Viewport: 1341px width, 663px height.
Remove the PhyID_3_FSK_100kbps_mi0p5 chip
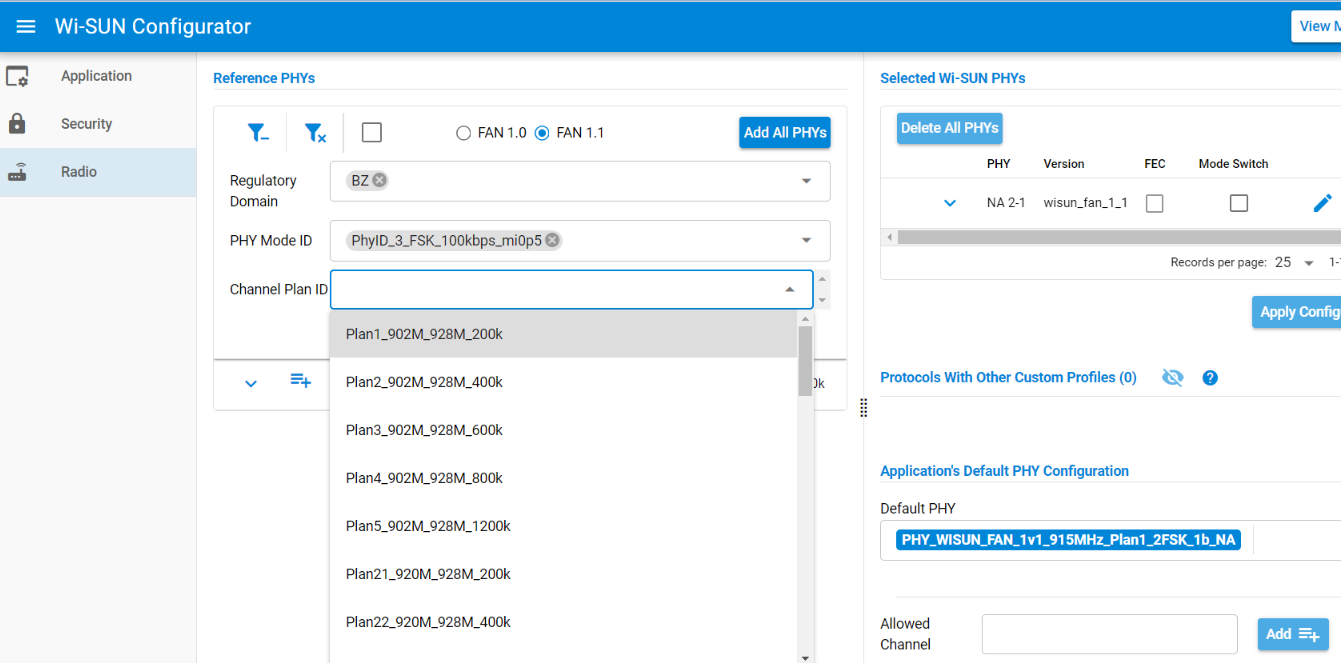(552, 240)
